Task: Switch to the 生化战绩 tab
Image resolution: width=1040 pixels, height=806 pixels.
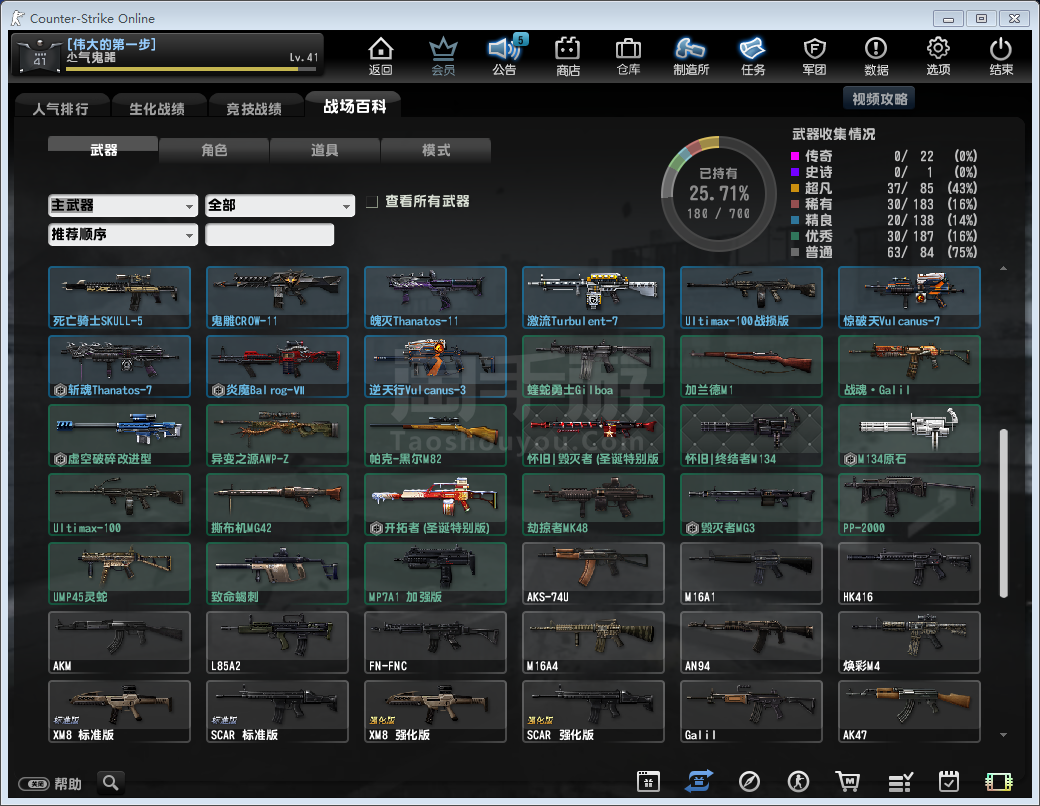Action: coord(157,108)
